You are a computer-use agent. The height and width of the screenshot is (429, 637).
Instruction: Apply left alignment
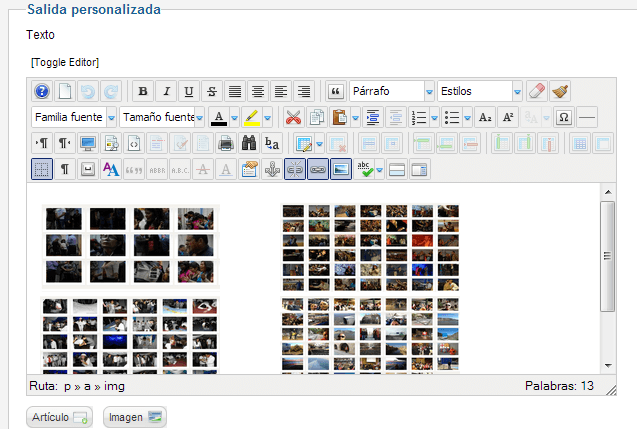point(281,91)
